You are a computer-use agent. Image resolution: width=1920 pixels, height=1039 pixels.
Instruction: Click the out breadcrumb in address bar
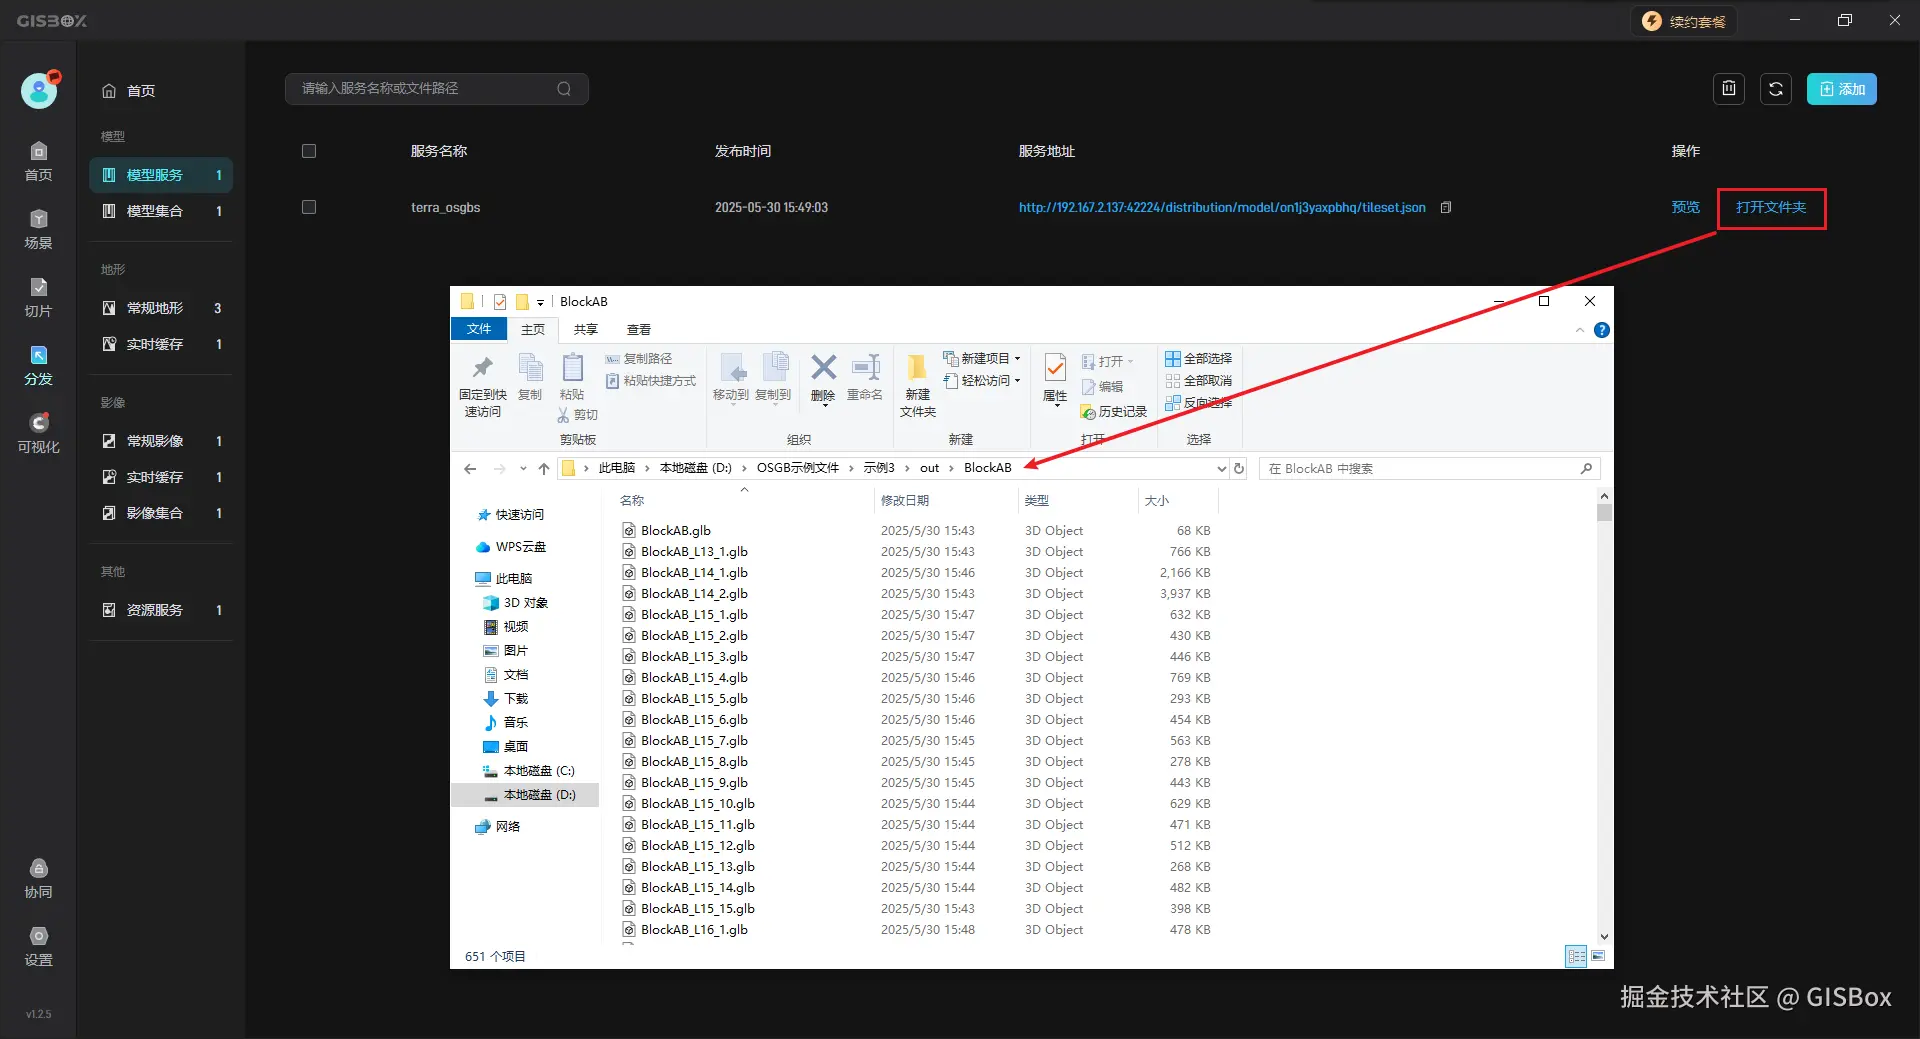coord(929,468)
